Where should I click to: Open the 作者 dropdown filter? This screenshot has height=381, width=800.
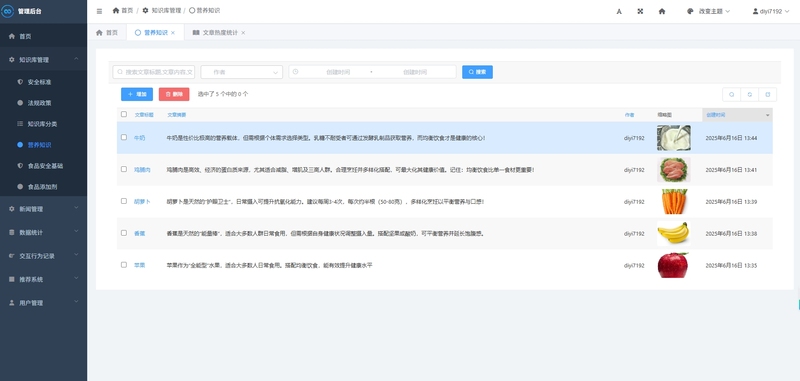[x=242, y=72]
